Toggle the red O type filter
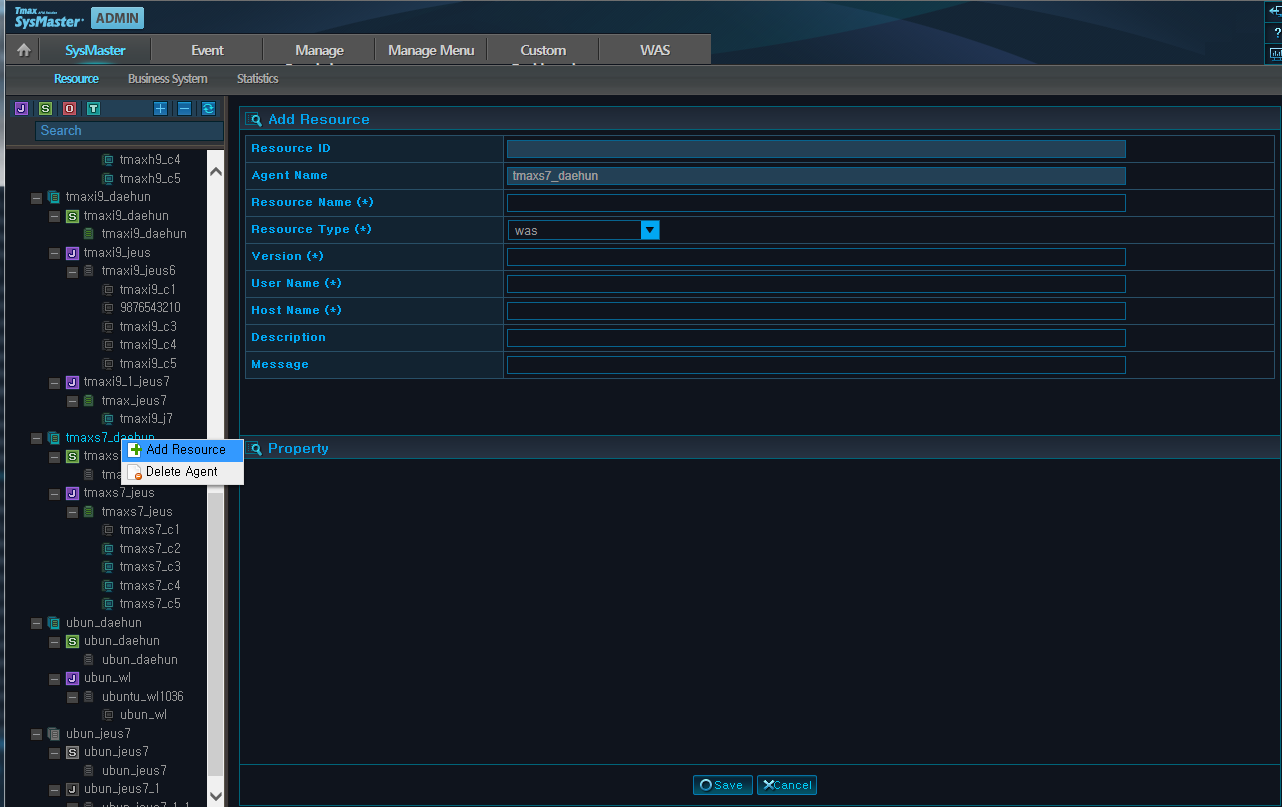This screenshot has width=1282, height=807. pyautogui.click(x=69, y=108)
